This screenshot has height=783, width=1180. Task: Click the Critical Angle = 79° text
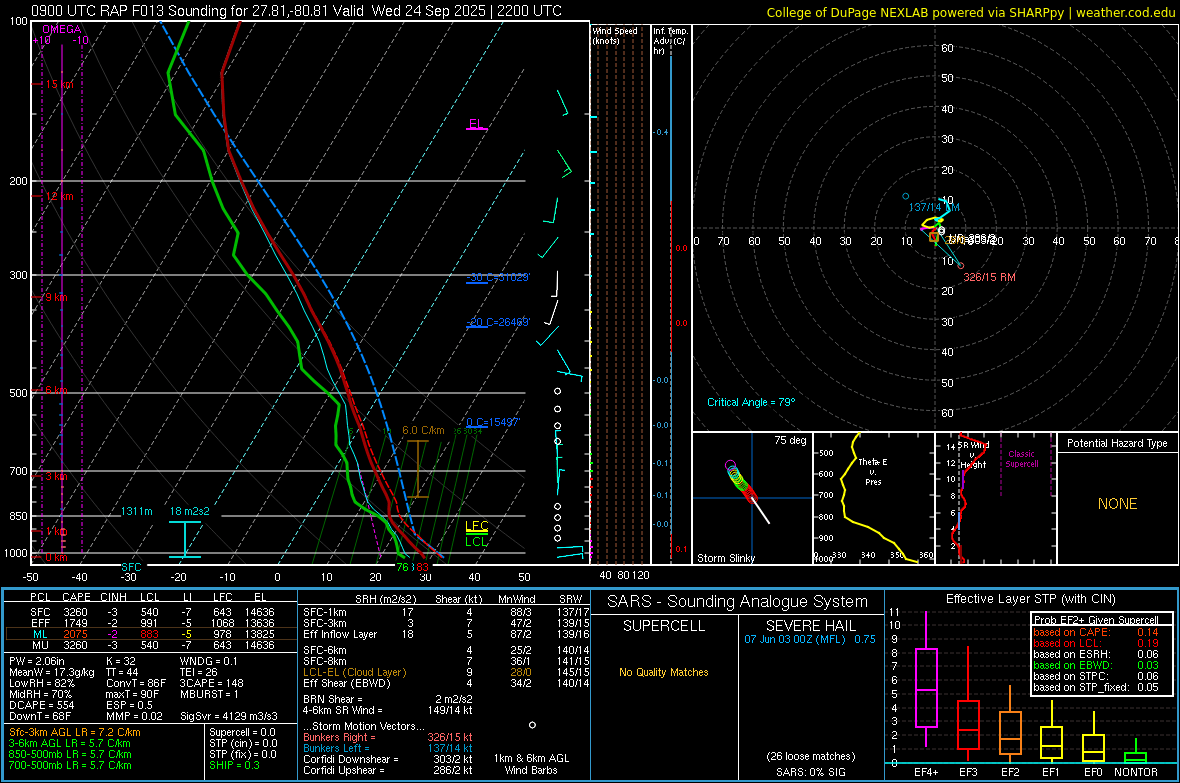[751, 402]
